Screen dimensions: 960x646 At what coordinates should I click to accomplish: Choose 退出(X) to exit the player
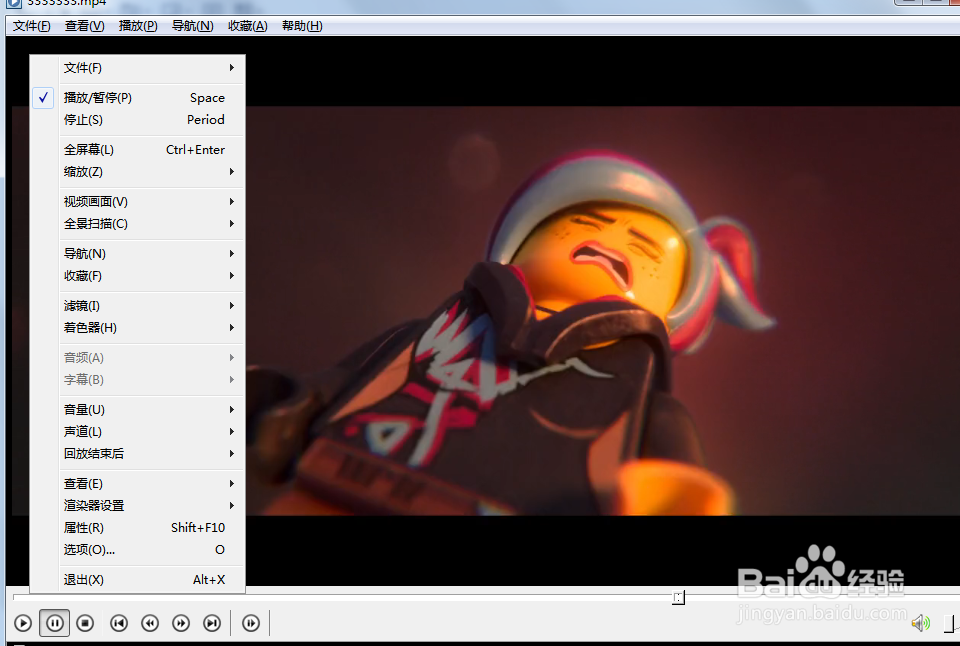[x=138, y=580]
